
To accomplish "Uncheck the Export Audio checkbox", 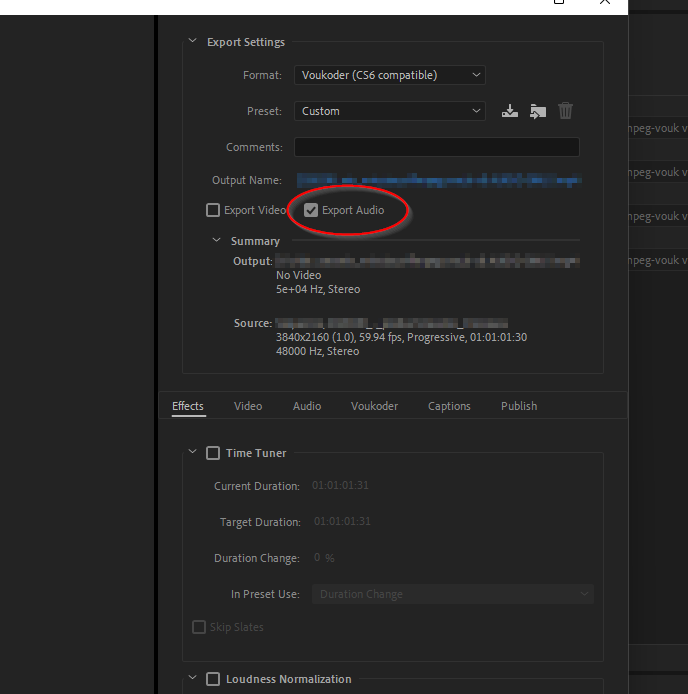I will coord(311,210).
